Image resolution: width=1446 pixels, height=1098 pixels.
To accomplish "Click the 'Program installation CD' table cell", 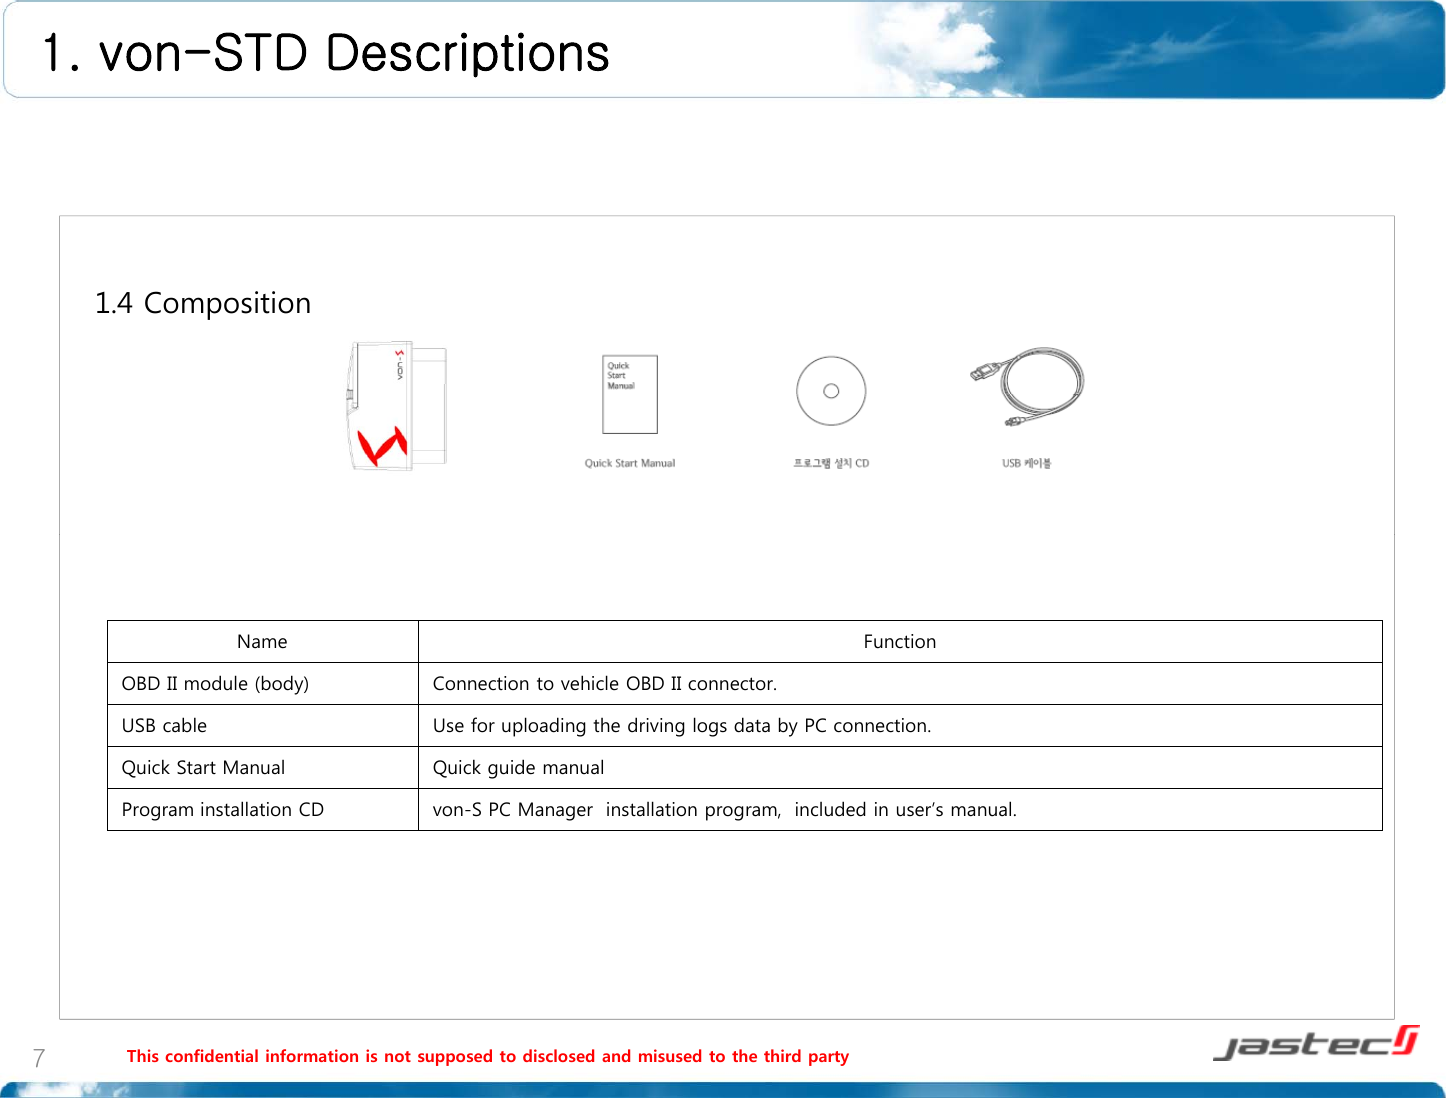I will [x=263, y=810].
